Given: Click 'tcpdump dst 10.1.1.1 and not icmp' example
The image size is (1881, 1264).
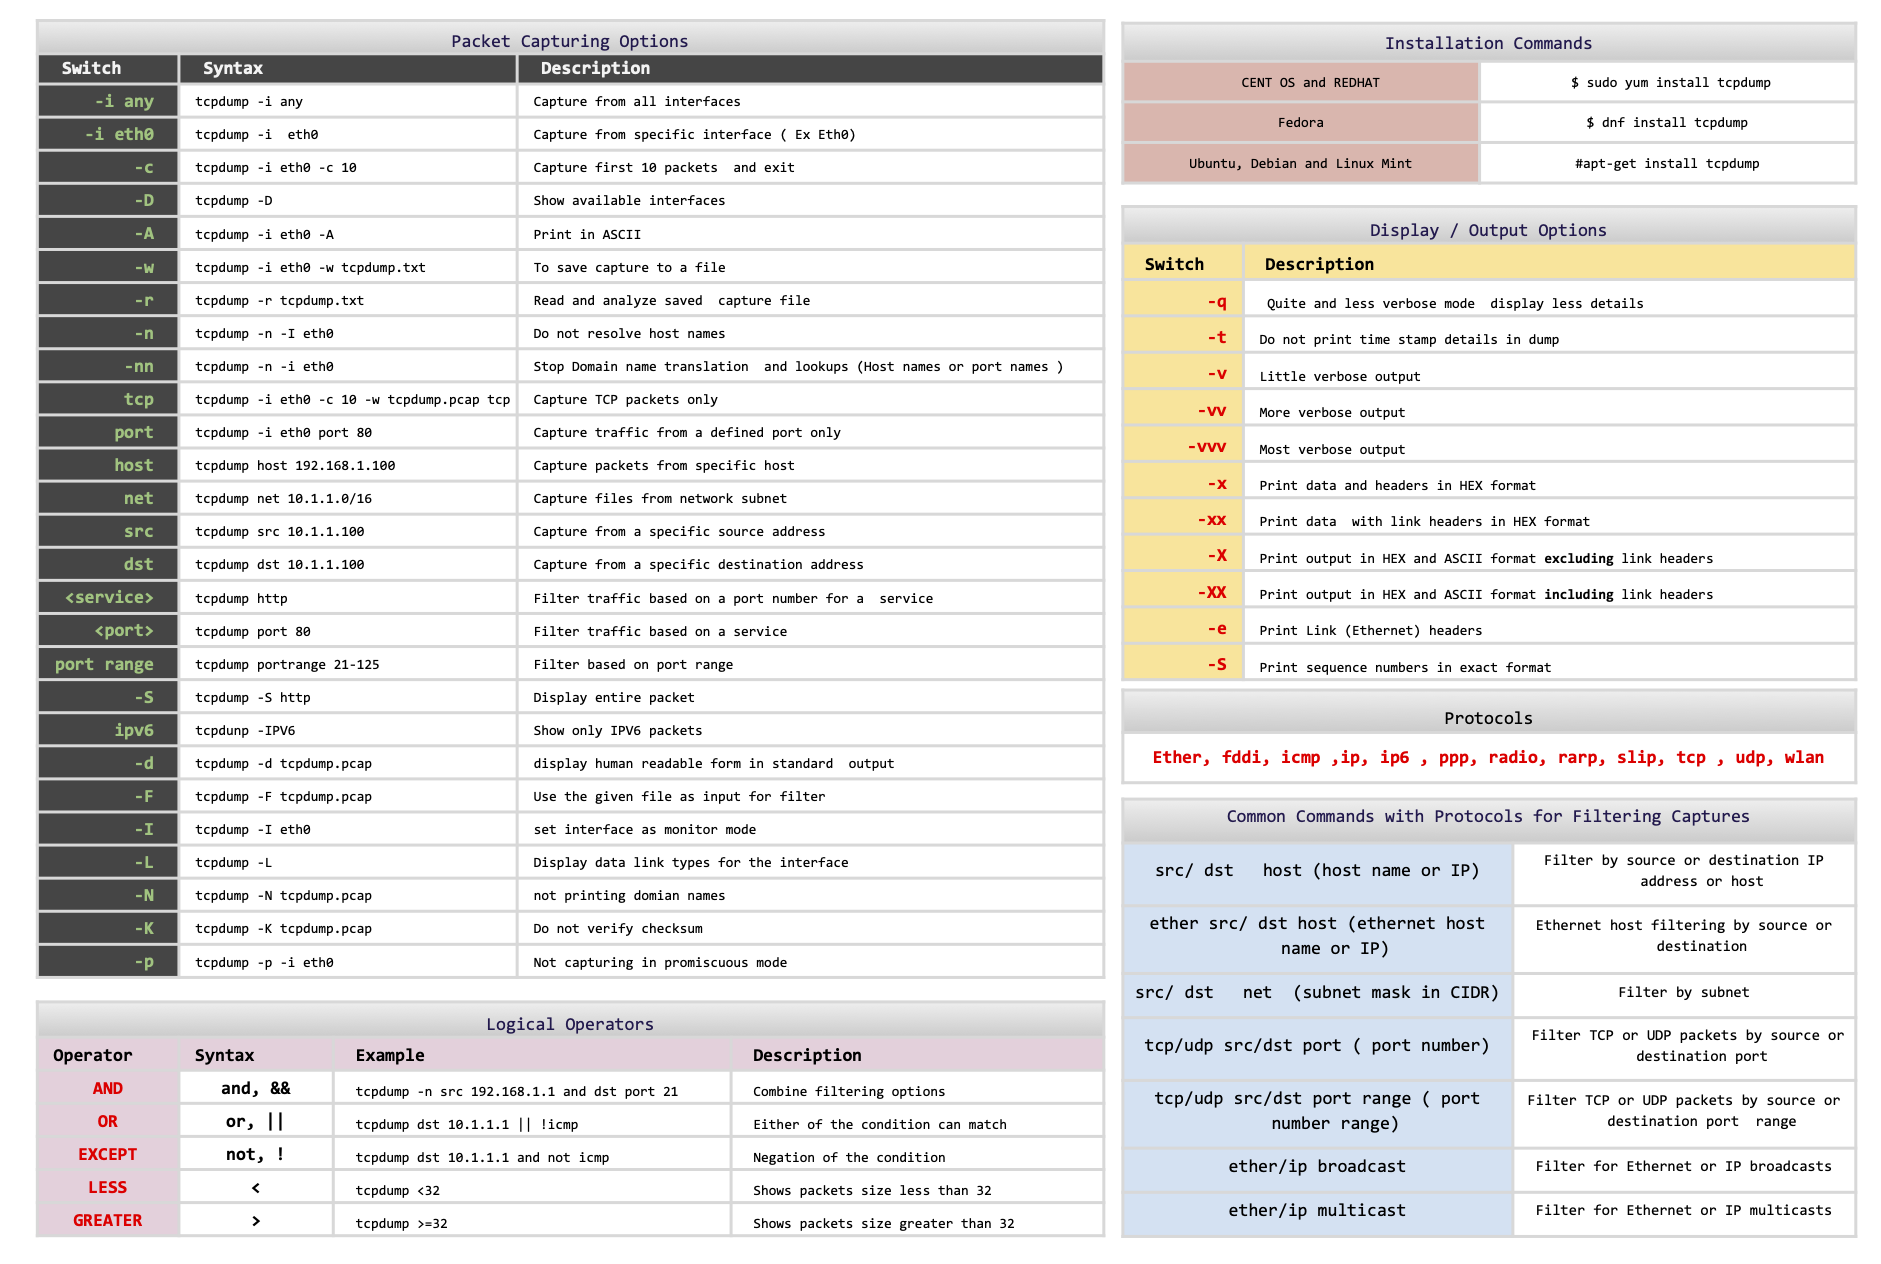Looking at the screenshot, I should point(482,1158).
